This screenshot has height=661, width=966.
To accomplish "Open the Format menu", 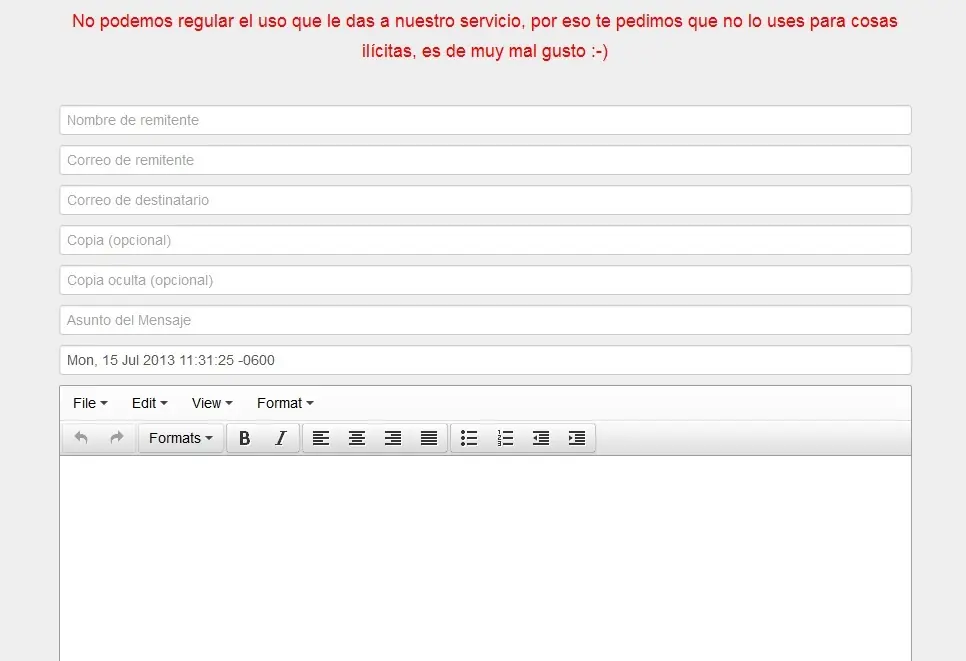I will 285,403.
